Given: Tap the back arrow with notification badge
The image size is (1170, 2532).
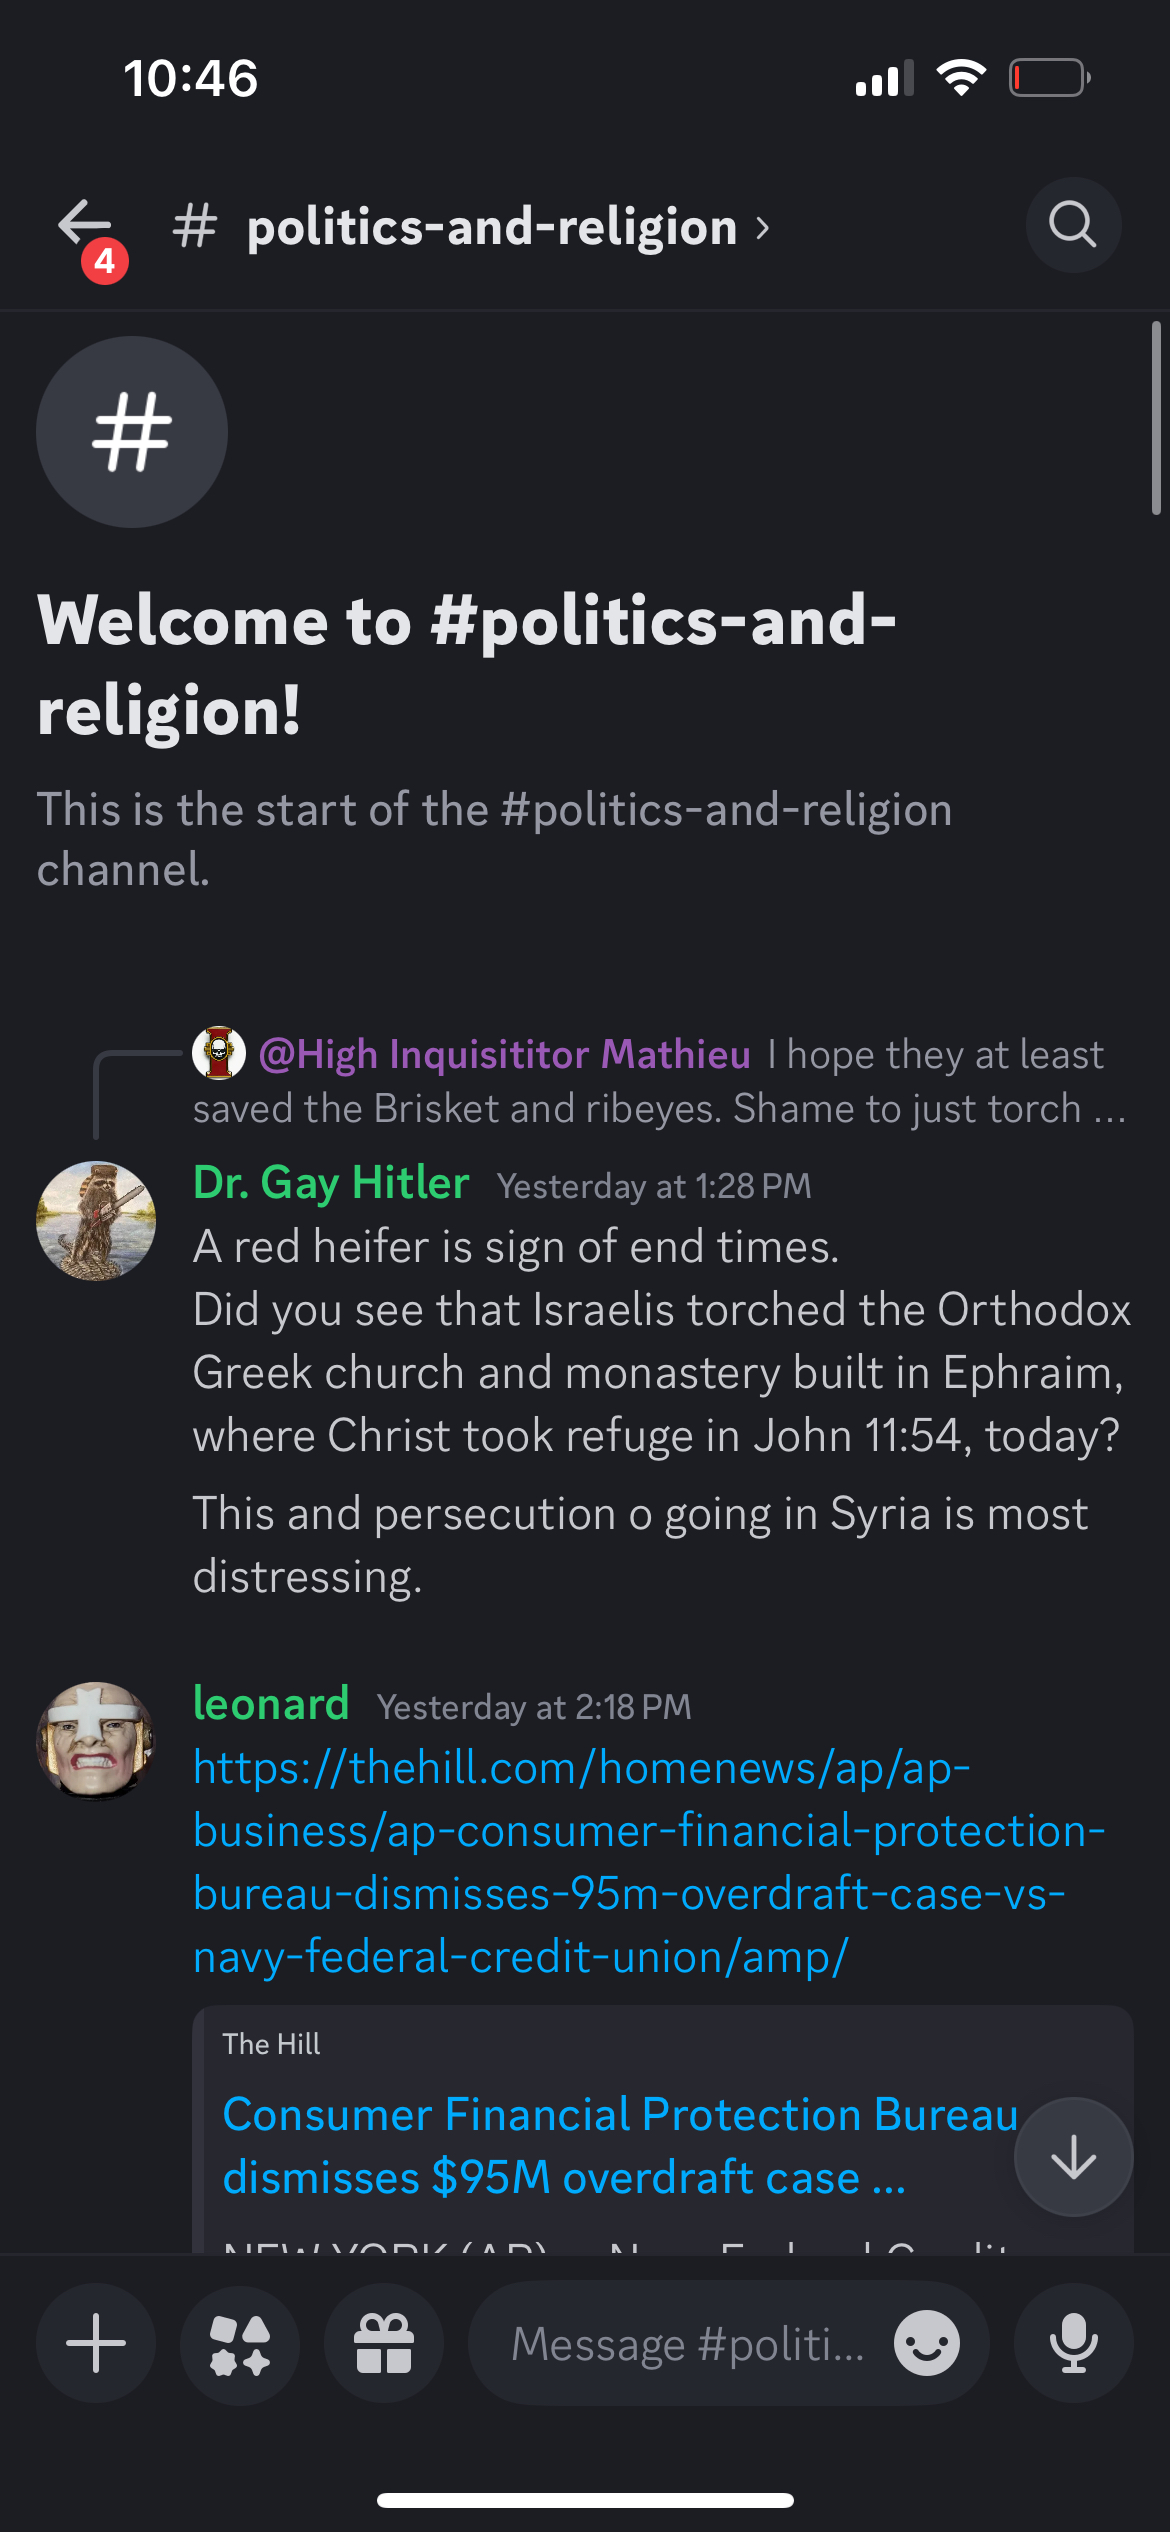Looking at the screenshot, I should (x=86, y=226).
